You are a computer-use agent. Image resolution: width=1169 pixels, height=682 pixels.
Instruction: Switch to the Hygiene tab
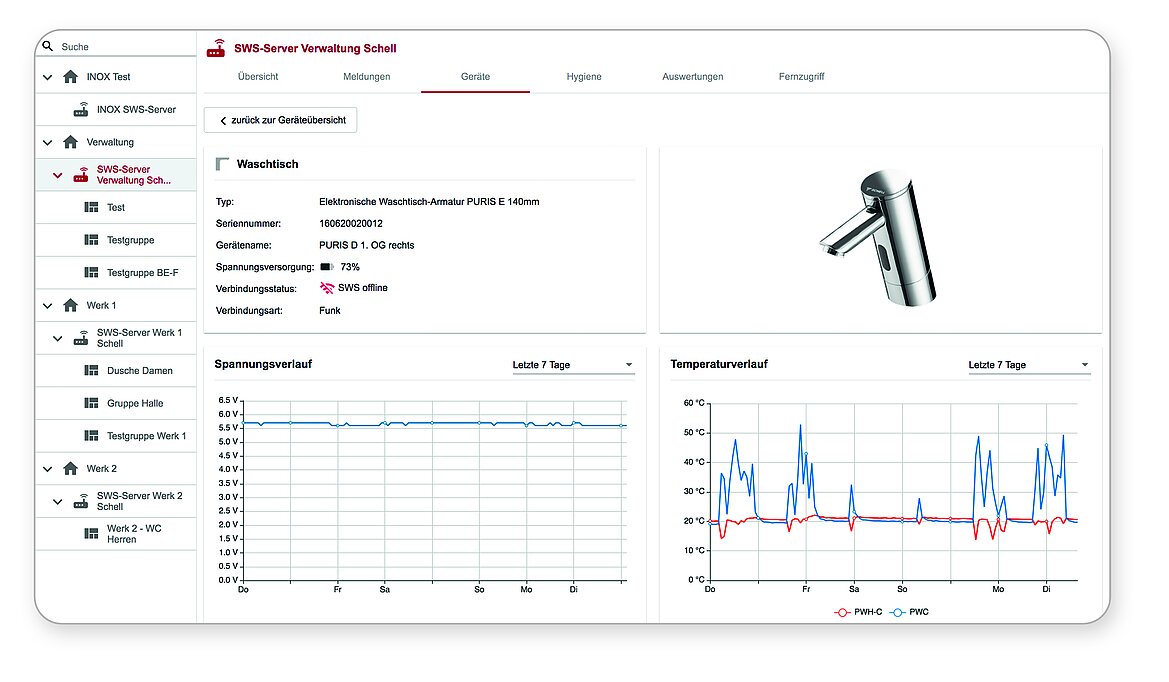[x=584, y=77]
